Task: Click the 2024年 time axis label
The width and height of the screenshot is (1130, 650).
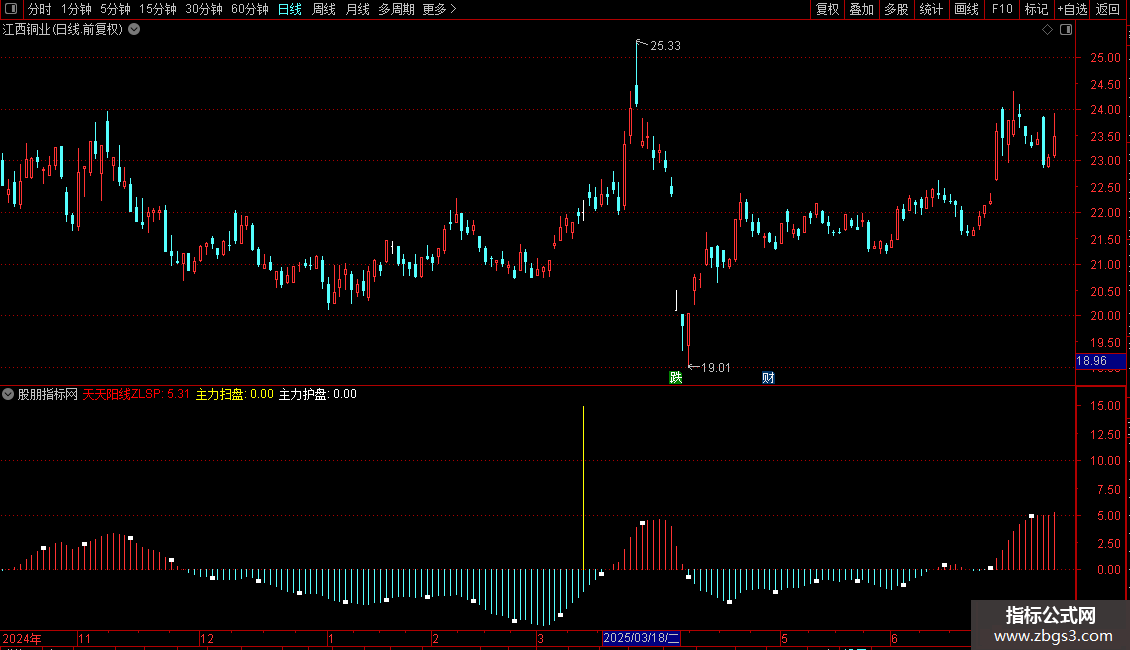Action: point(22,638)
